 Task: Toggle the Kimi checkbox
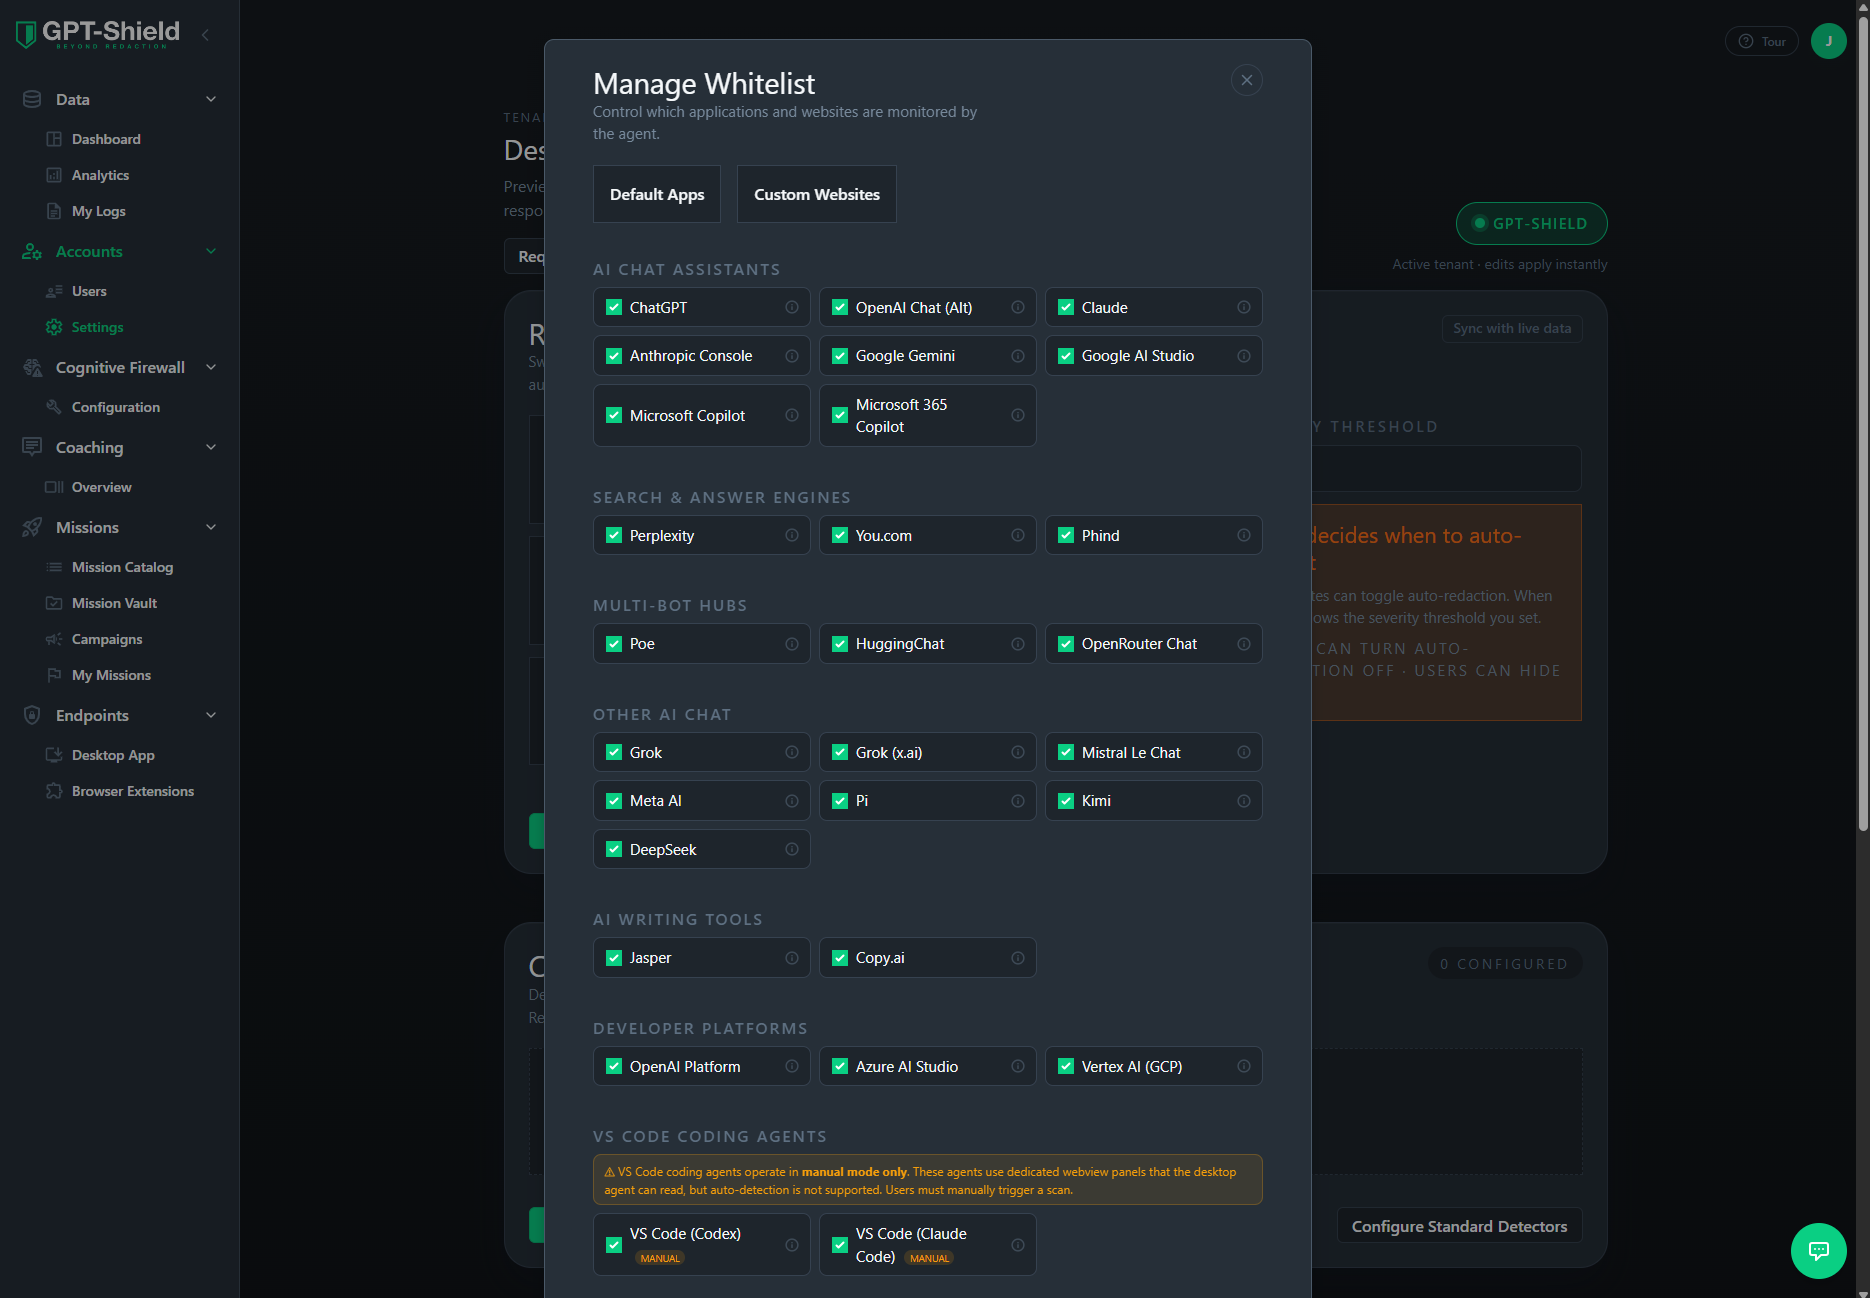click(x=1066, y=801)
